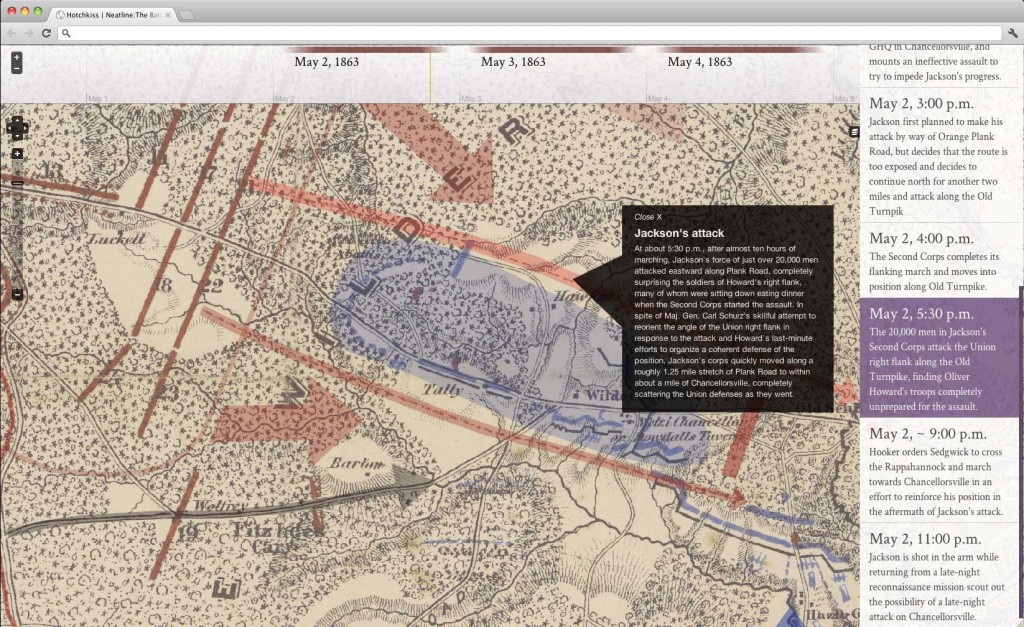This screenshot has height=627, width=1024.
Task: Open the browser wrench settings menu
Action: pos(1013,33)
